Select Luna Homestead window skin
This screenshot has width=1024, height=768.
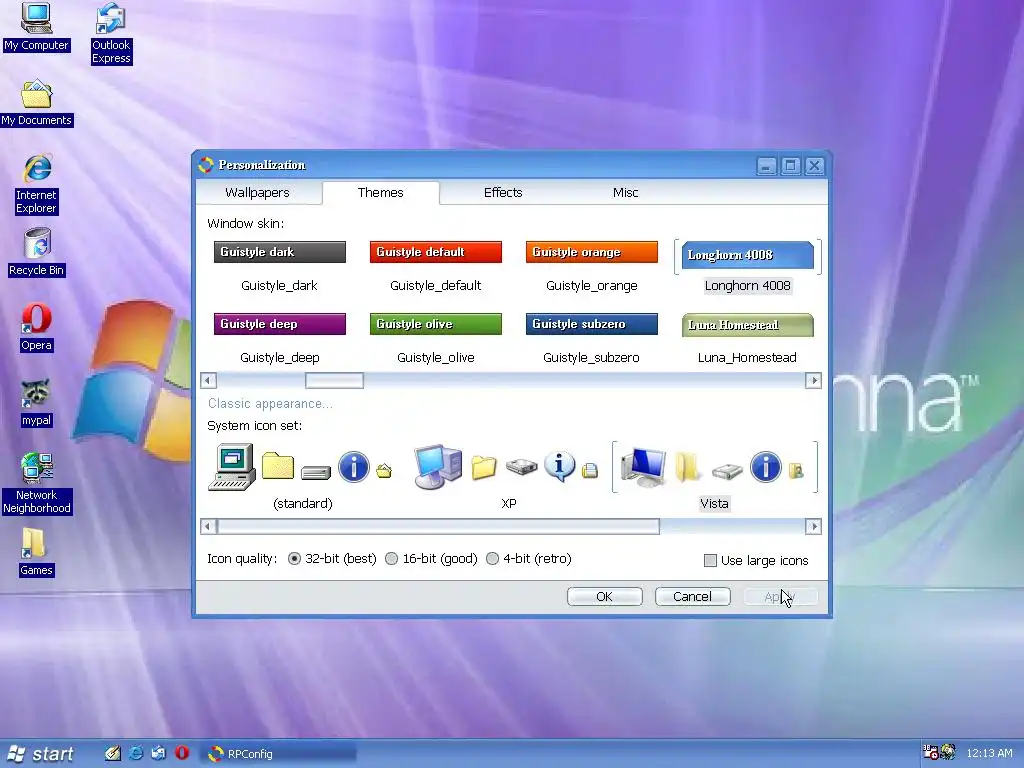[x=748, y=325]
